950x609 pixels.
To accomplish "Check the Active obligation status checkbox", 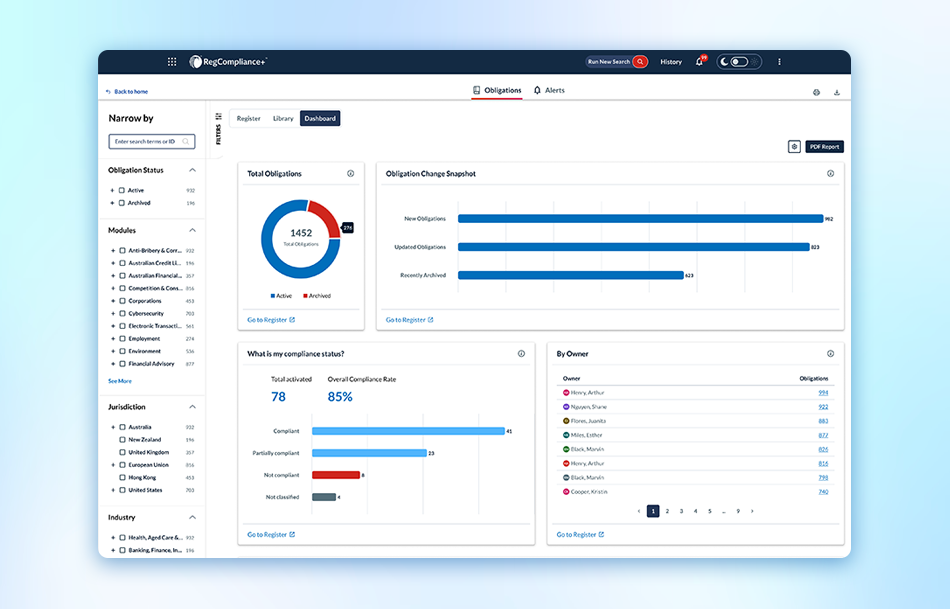I will [120, 190].
